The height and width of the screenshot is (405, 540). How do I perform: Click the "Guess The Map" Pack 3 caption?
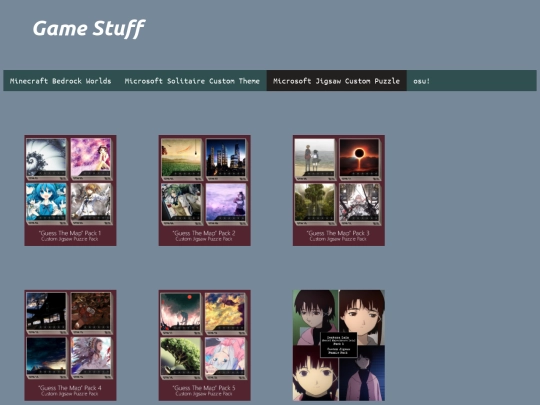(x=338, y=236)
